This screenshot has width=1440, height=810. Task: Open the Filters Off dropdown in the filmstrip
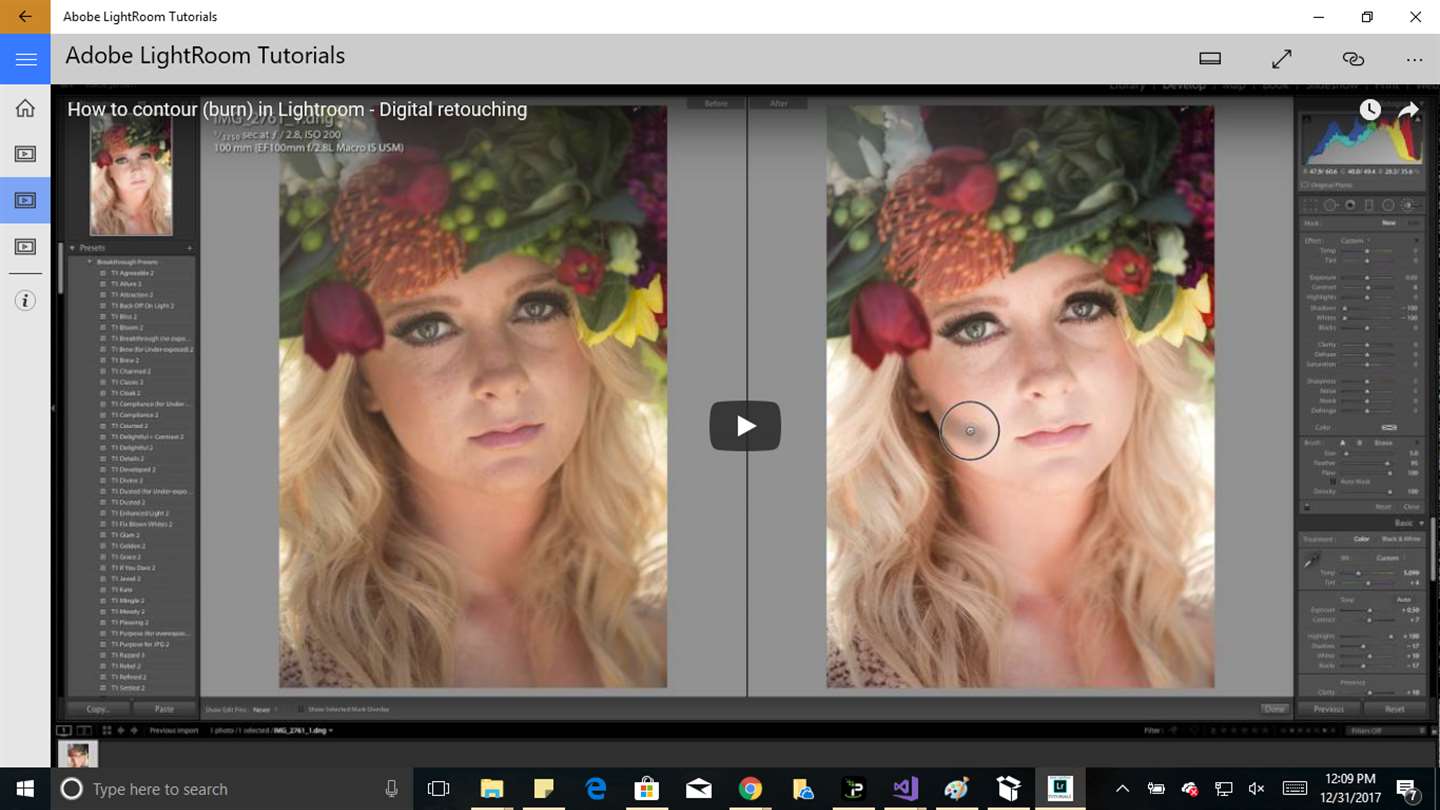pos(1386,731)
